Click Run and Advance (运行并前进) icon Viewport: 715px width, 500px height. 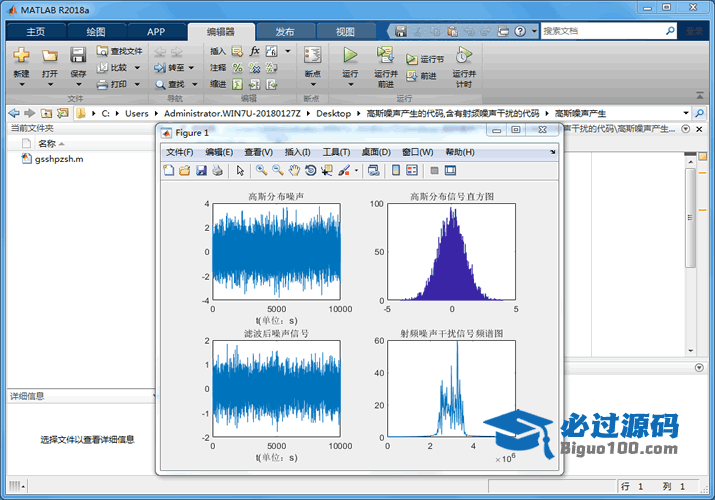[385, 55]
